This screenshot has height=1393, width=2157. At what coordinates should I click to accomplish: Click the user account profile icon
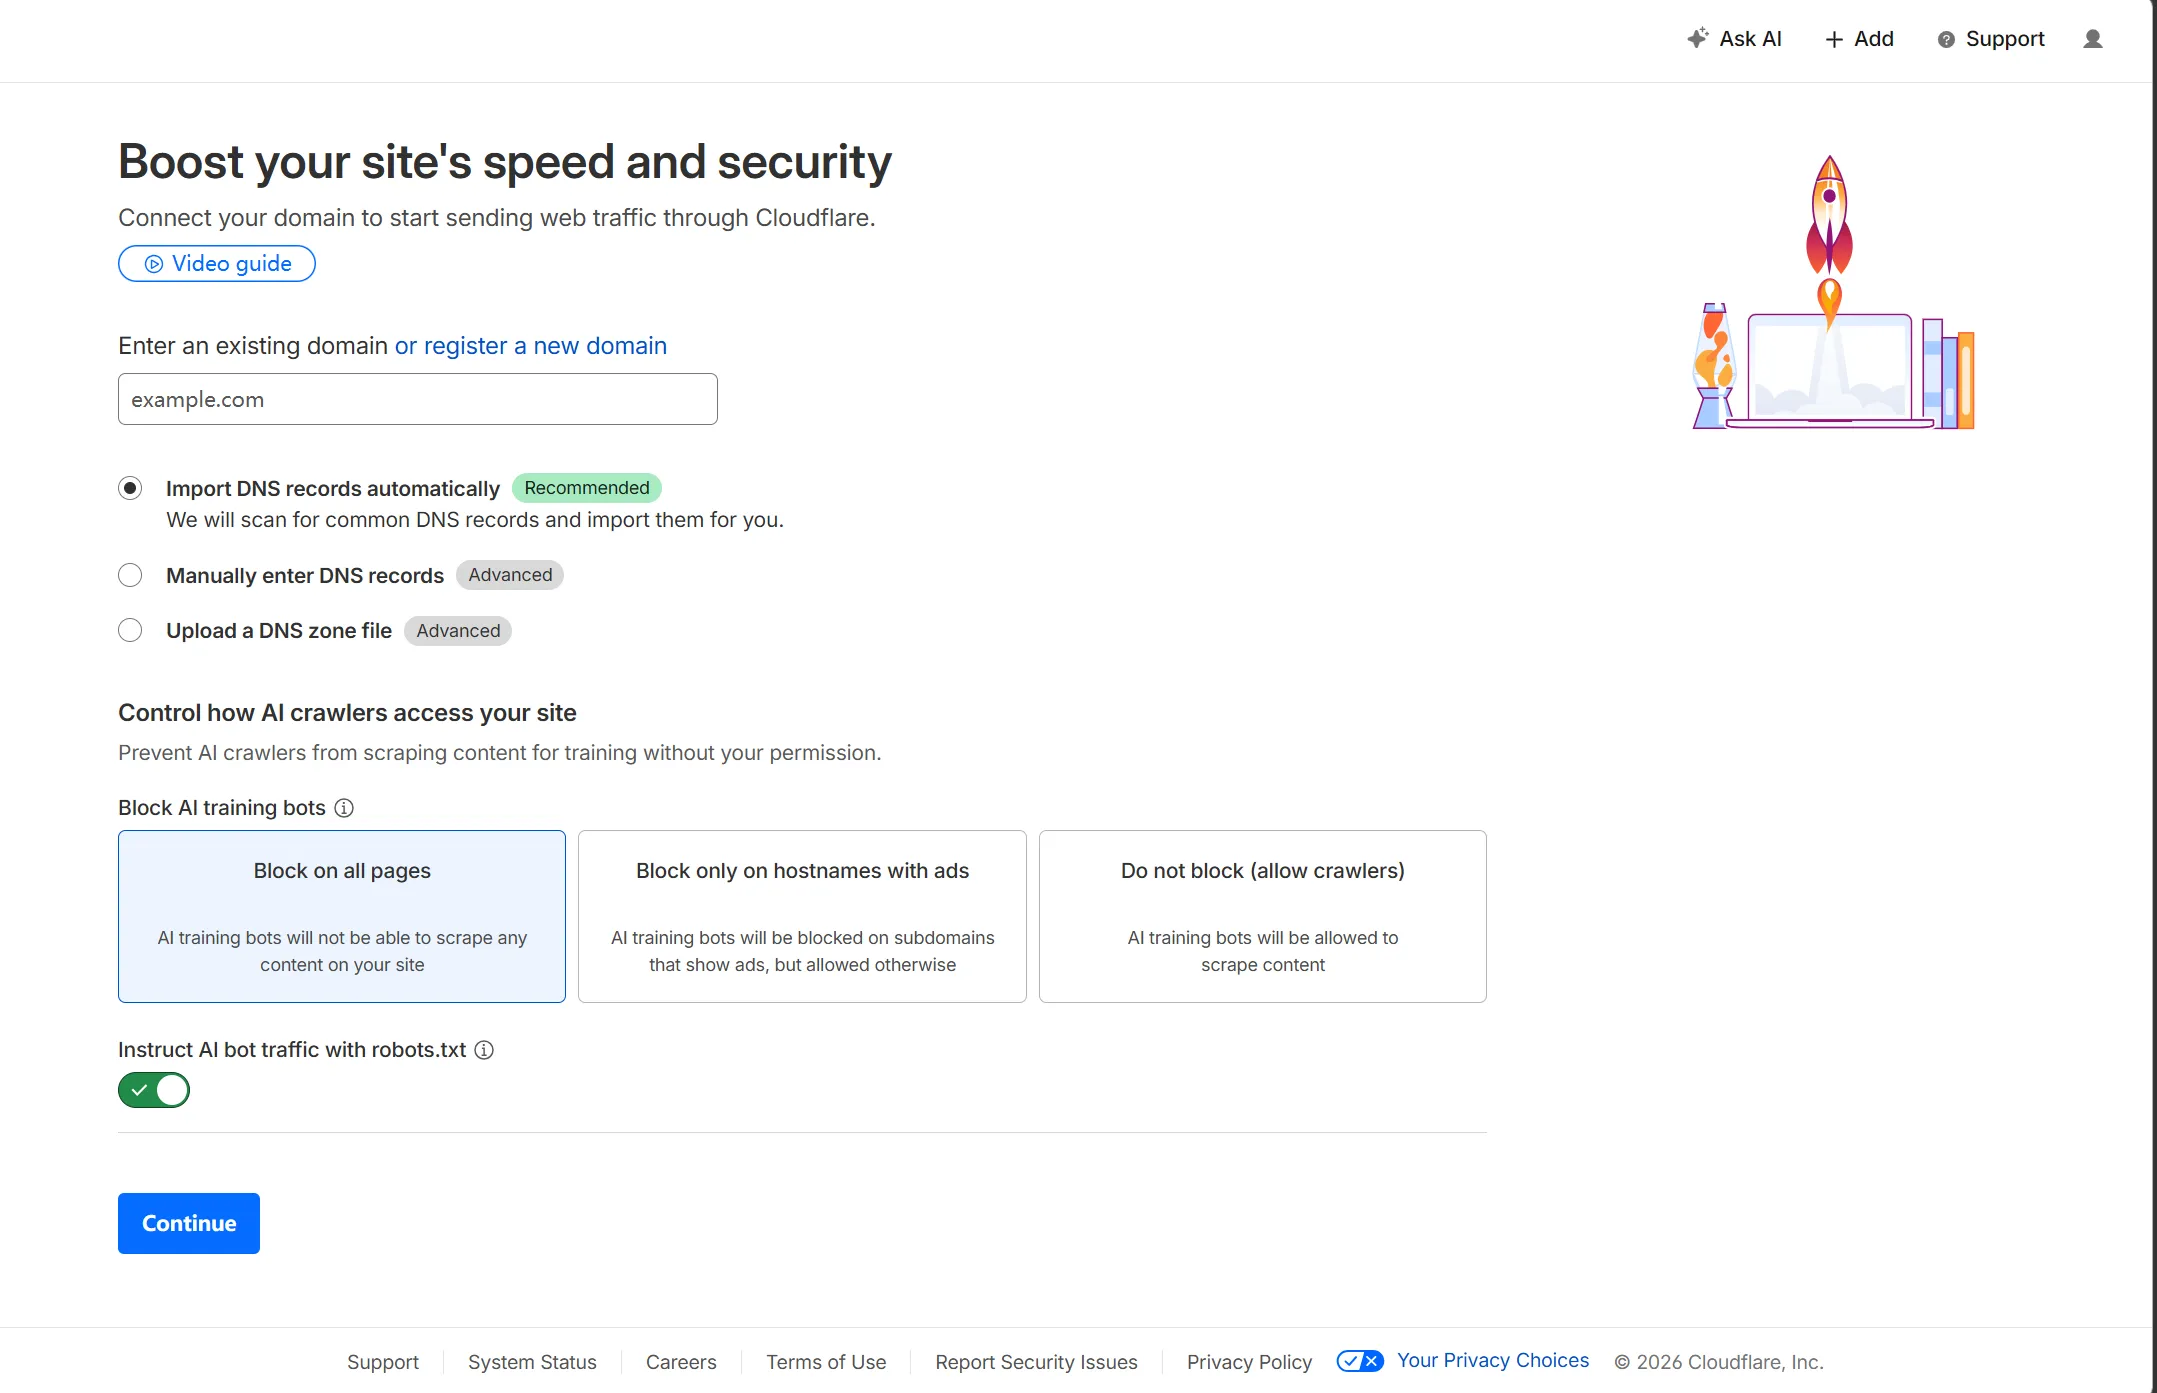2092,39
